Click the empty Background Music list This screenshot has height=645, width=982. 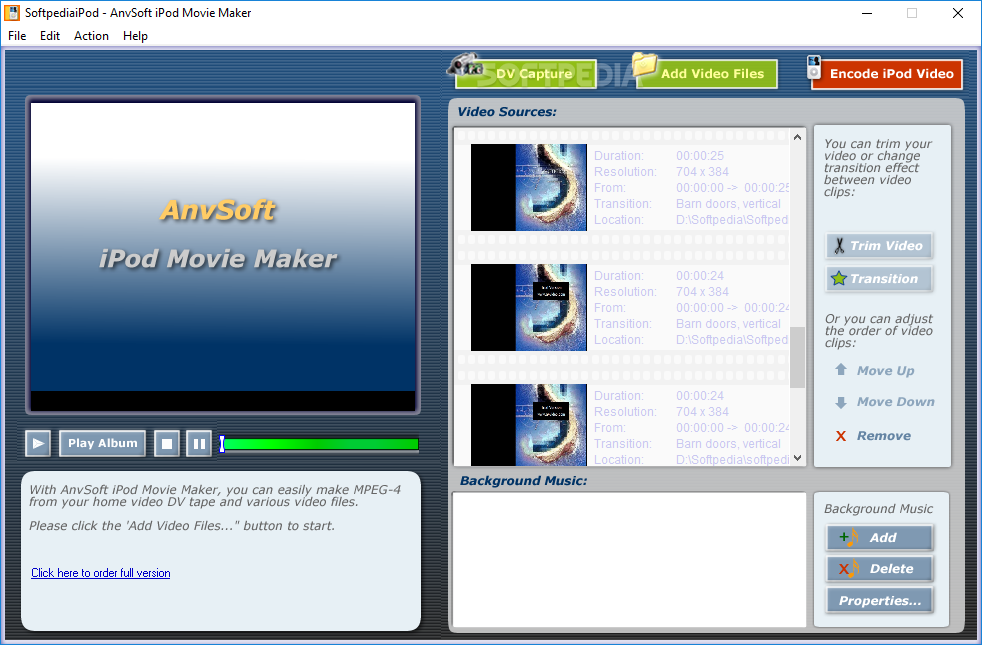click(x=629, y=559)
